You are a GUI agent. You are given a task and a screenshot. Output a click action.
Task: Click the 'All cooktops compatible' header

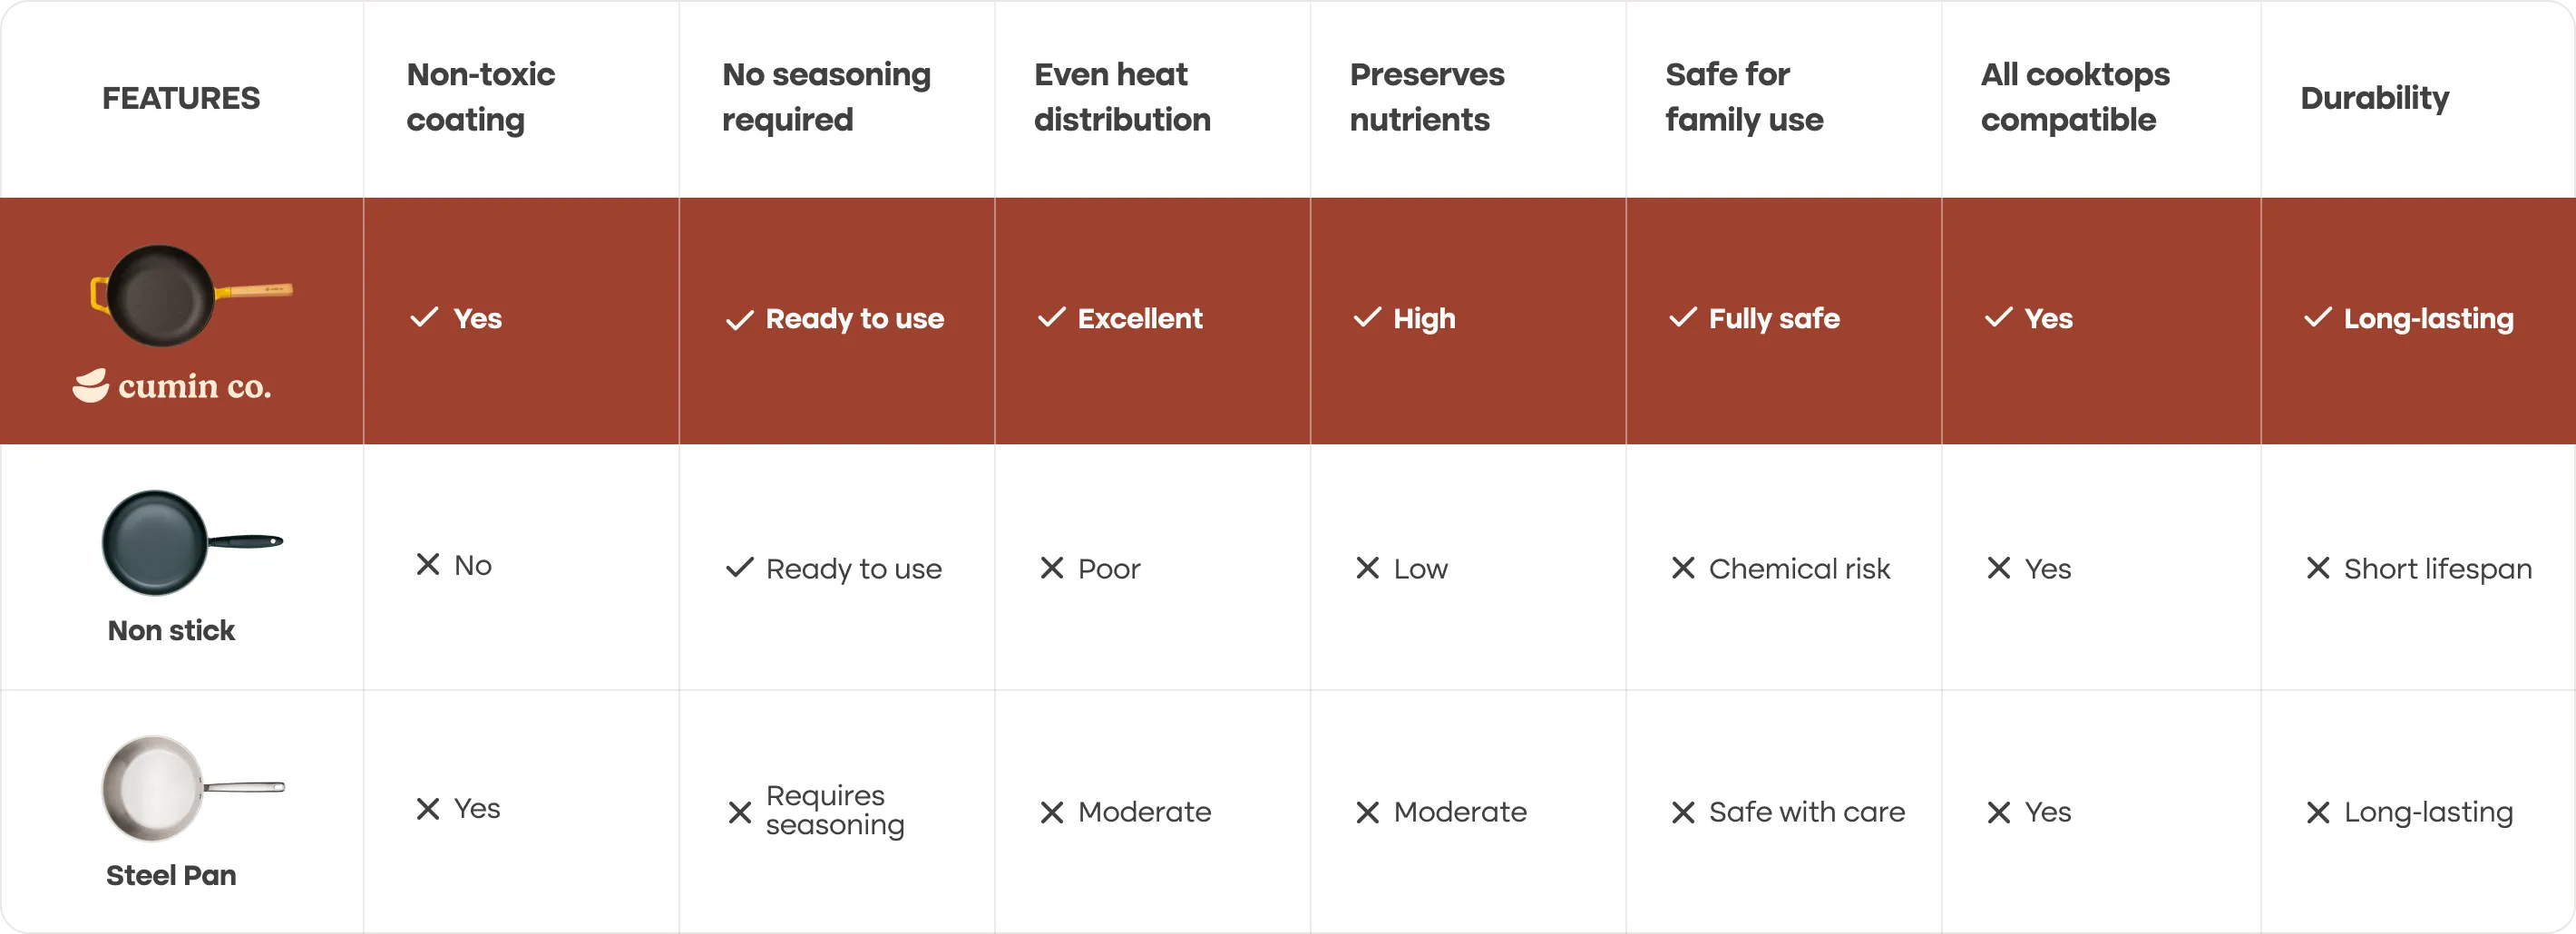coord(2074,97)
